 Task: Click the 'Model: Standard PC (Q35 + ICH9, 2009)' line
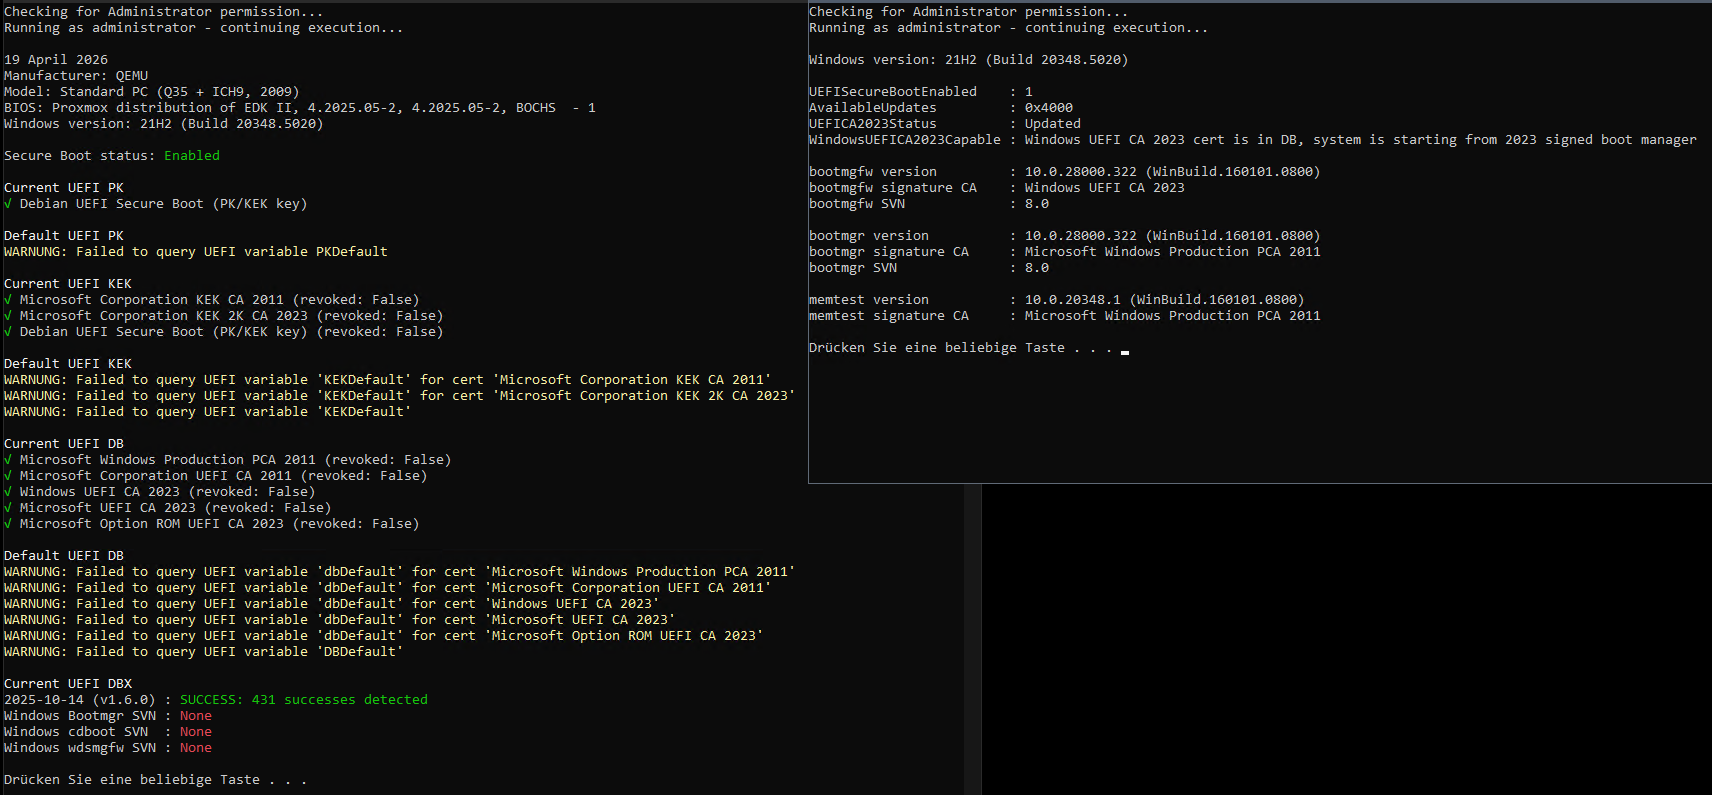[x=152, y=92]
